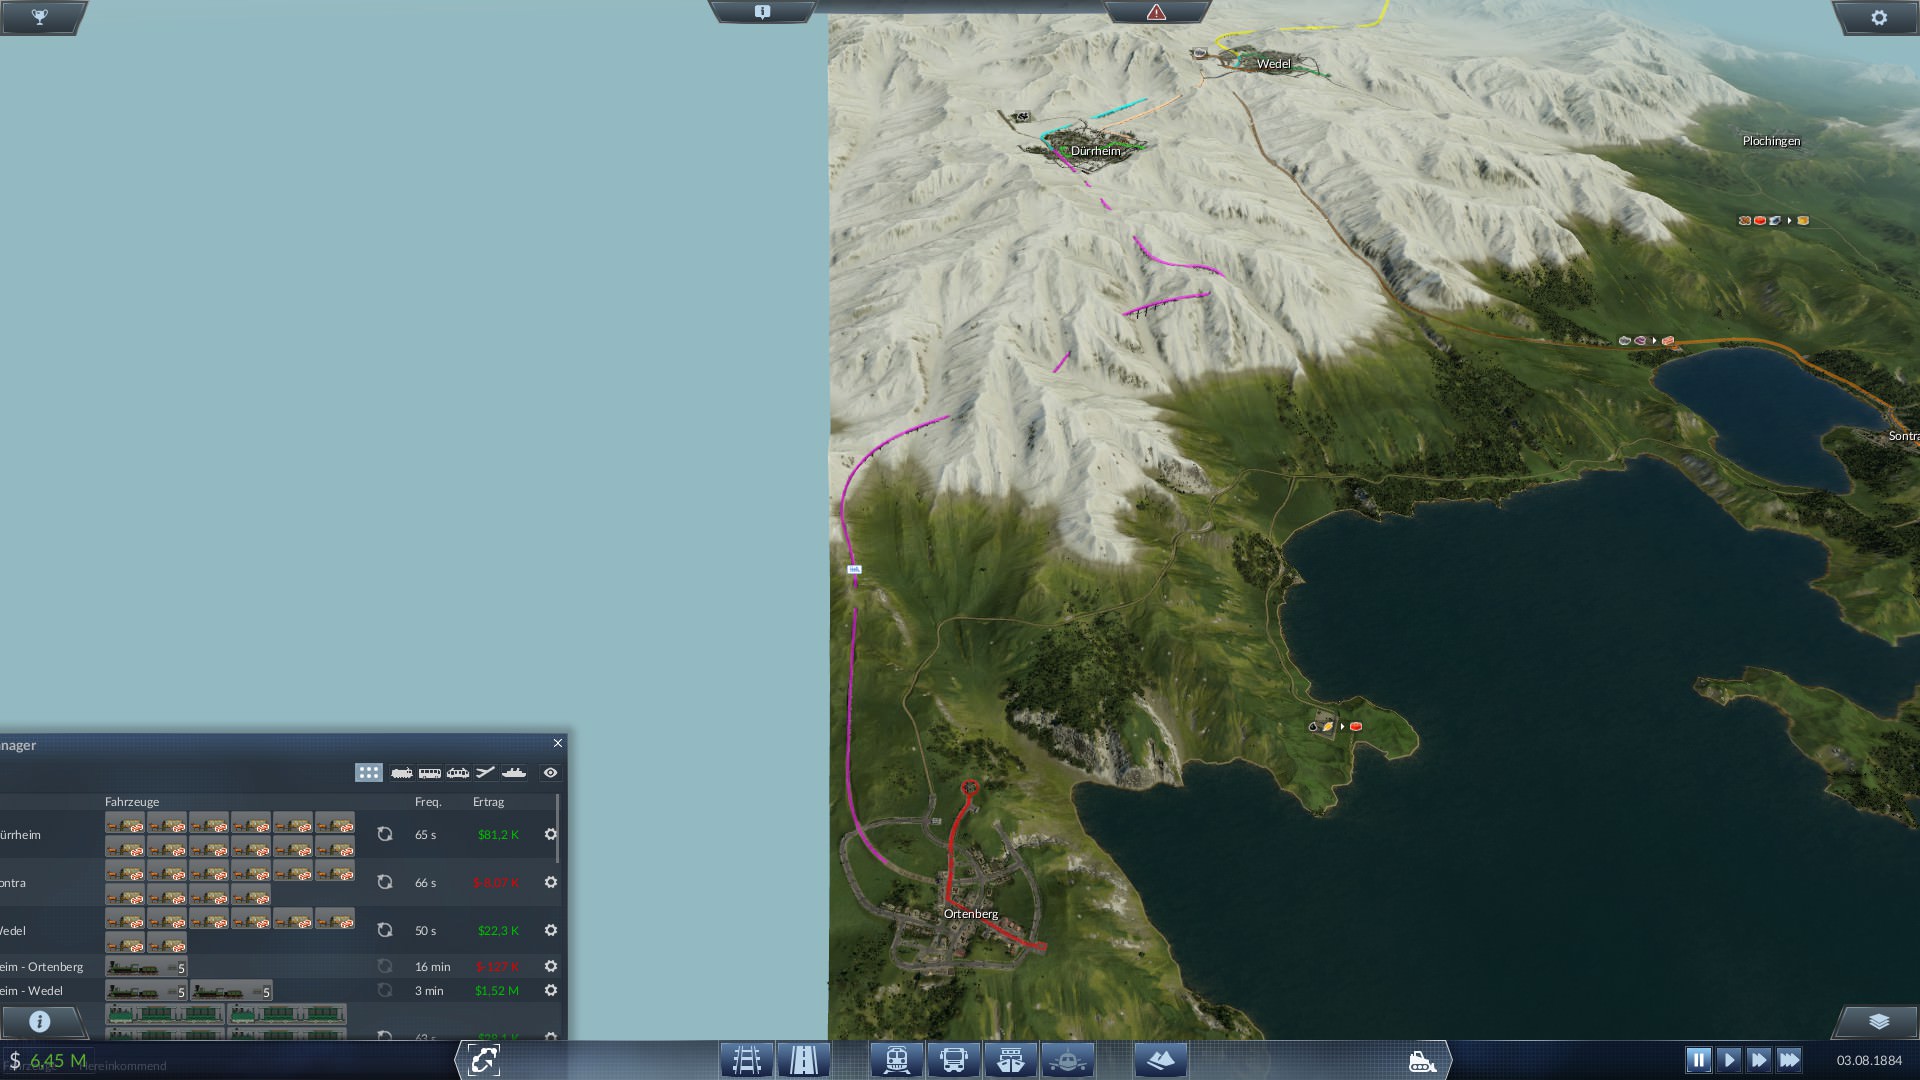Open the info button at bottom left
The height and width of the screenshot is (1080, 1920).
coord(40,1021)
